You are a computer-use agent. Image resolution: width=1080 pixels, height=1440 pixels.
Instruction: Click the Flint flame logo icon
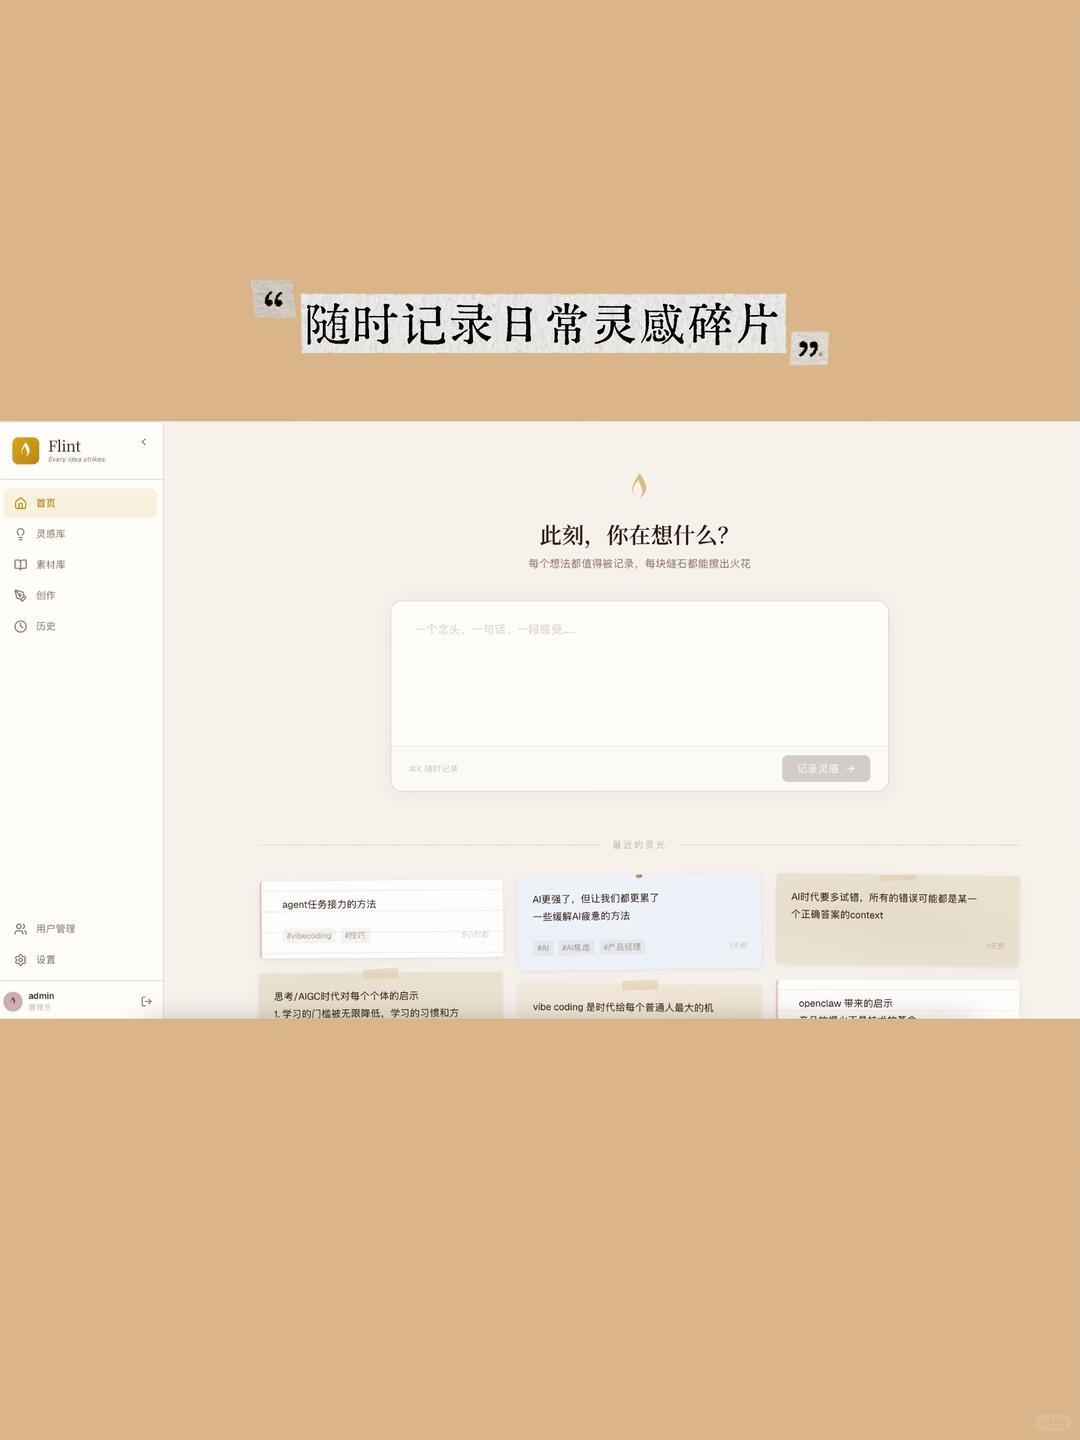pyautogui.click(x=26, y=450)
